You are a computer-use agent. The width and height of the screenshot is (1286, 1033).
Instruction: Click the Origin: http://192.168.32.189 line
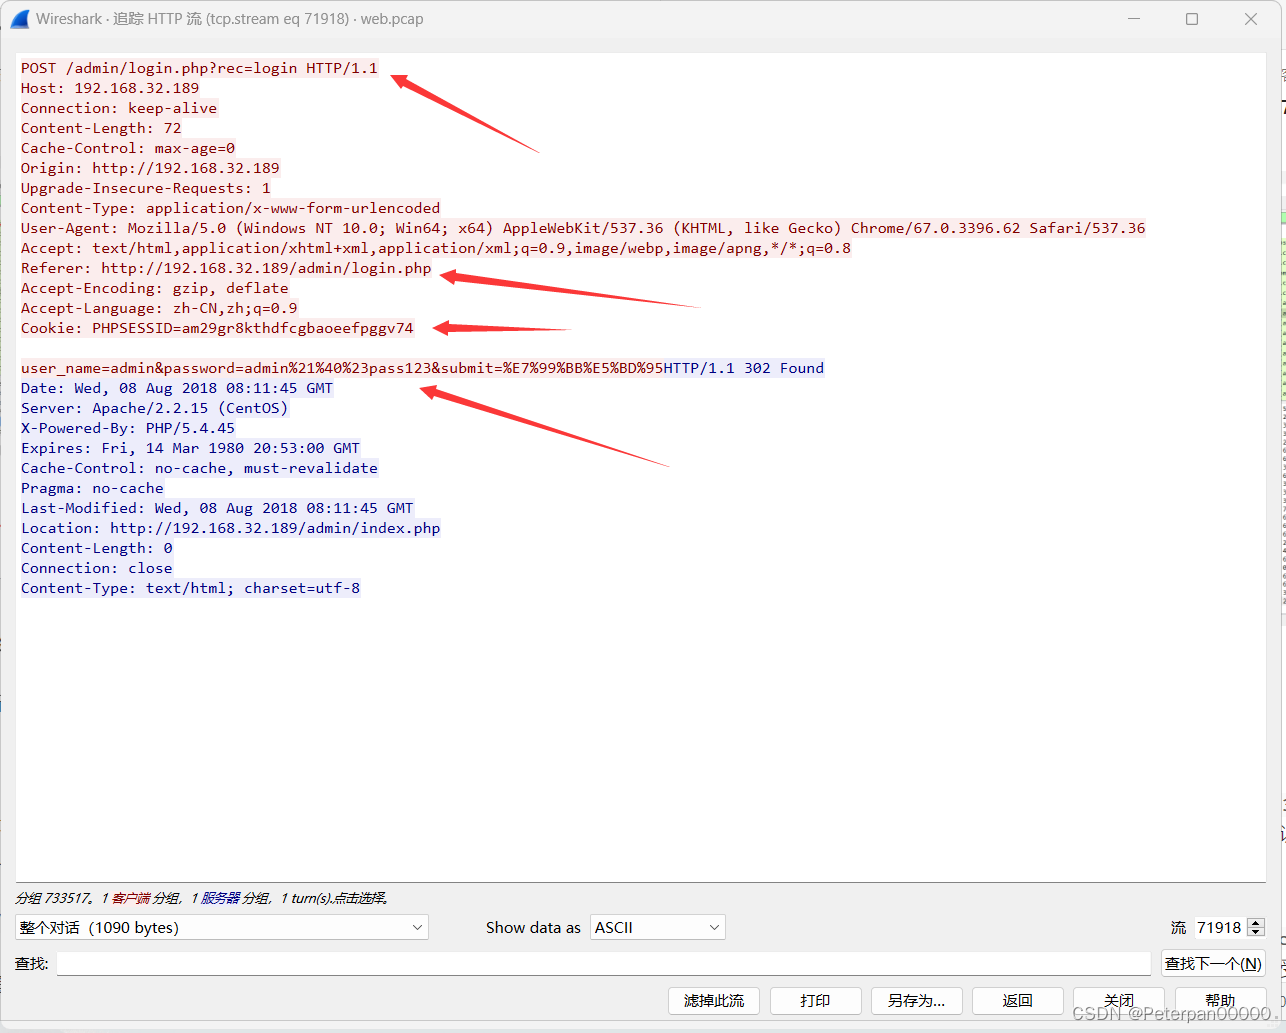[150, 168]
